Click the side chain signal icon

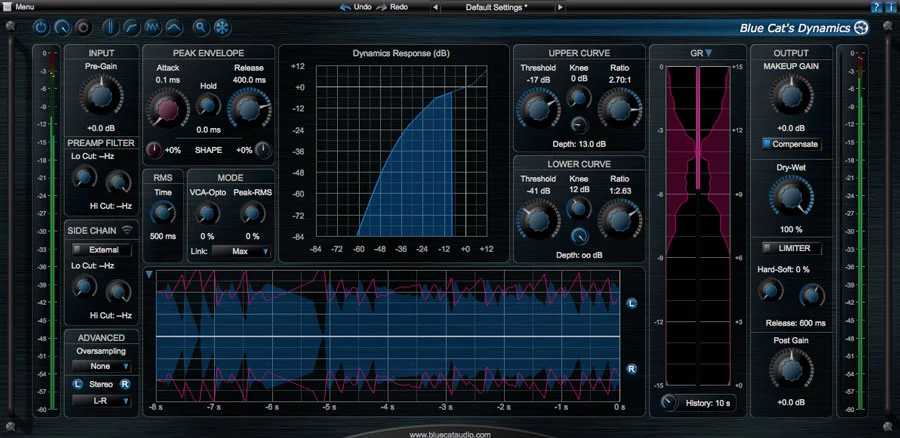pyautogui.click(x=127, y=230)
